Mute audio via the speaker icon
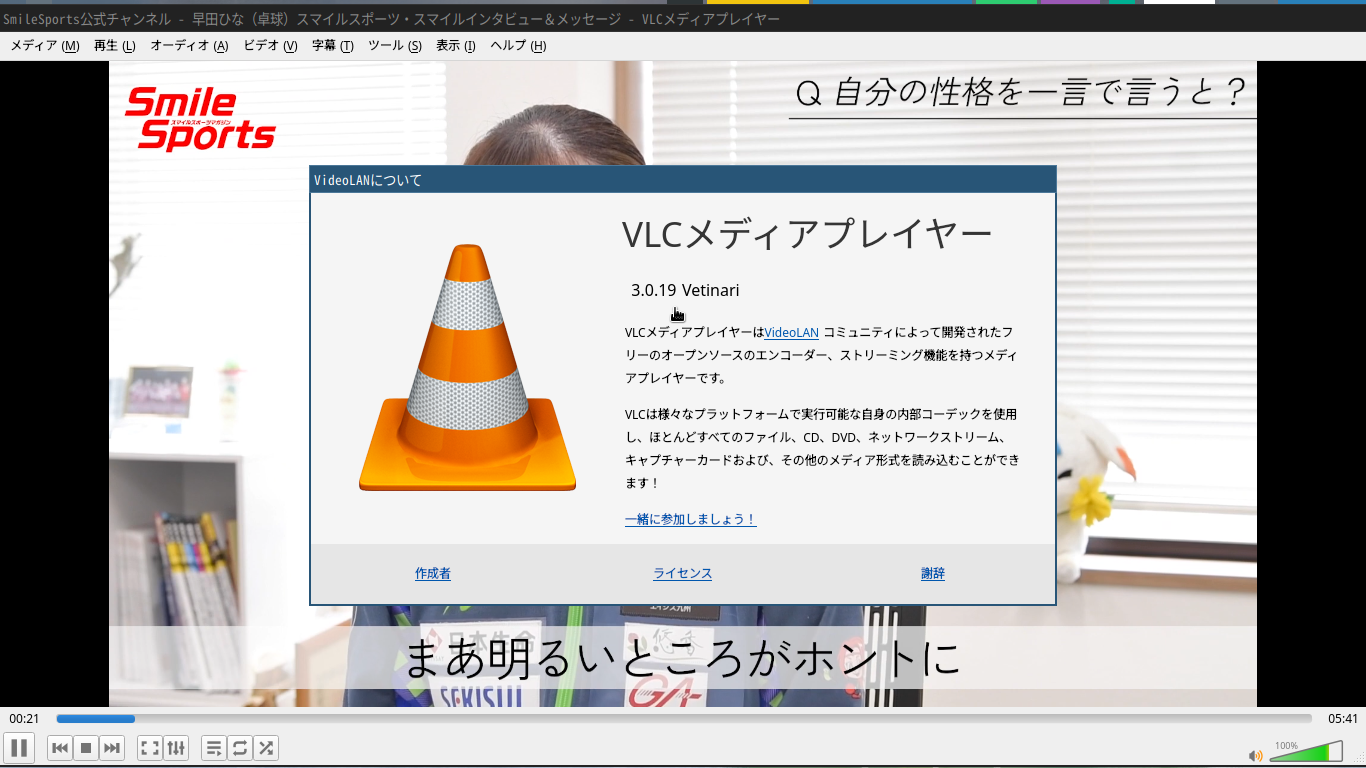This screenshot has width=1366, height=768. pyautogui.click(x=1256, y=755)
